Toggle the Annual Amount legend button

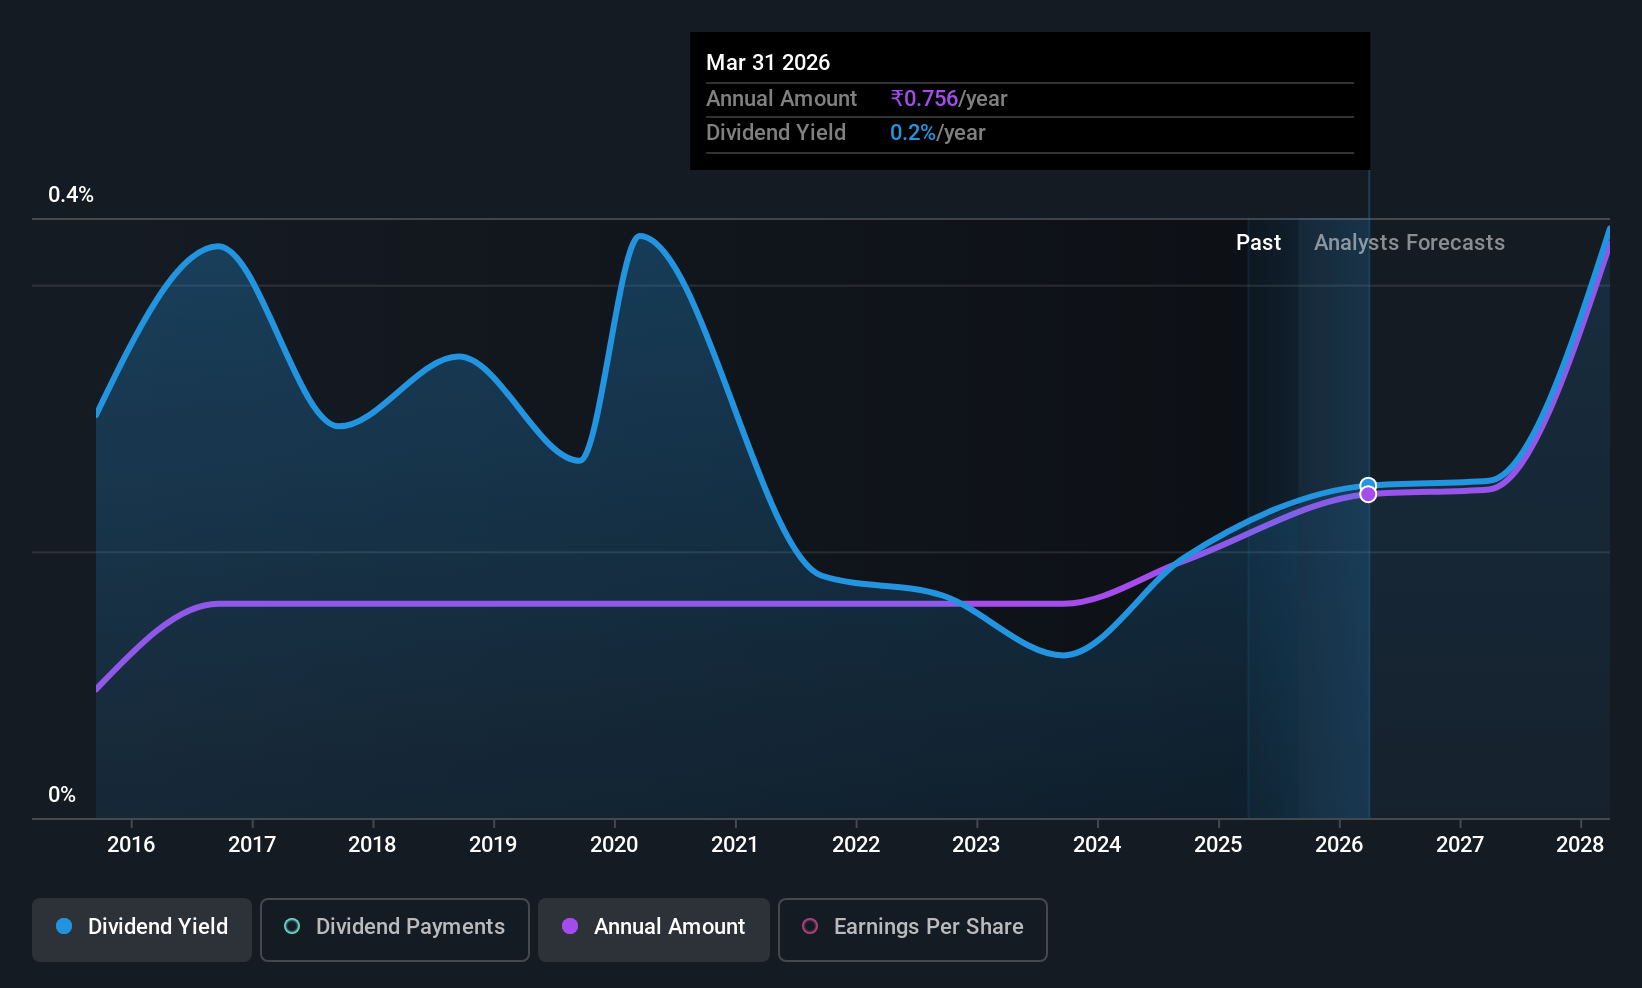[654, 930]
